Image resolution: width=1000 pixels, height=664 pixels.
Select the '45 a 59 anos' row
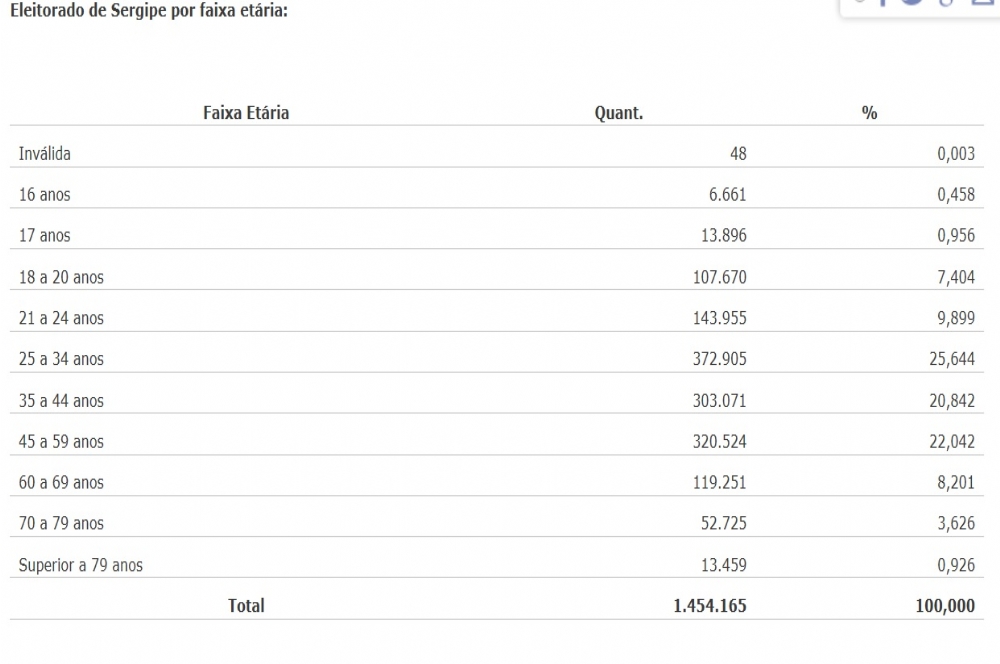[x=61, y=441]
